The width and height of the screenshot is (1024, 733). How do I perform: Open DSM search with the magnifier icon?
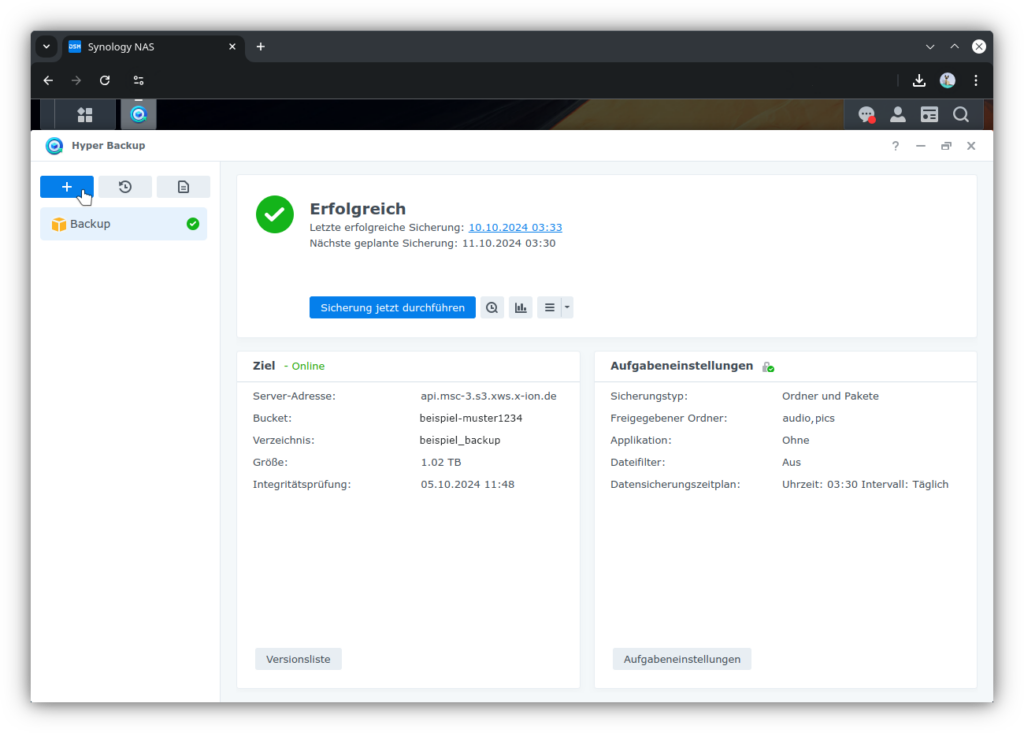pyautogui.click(x=960, y=114)
